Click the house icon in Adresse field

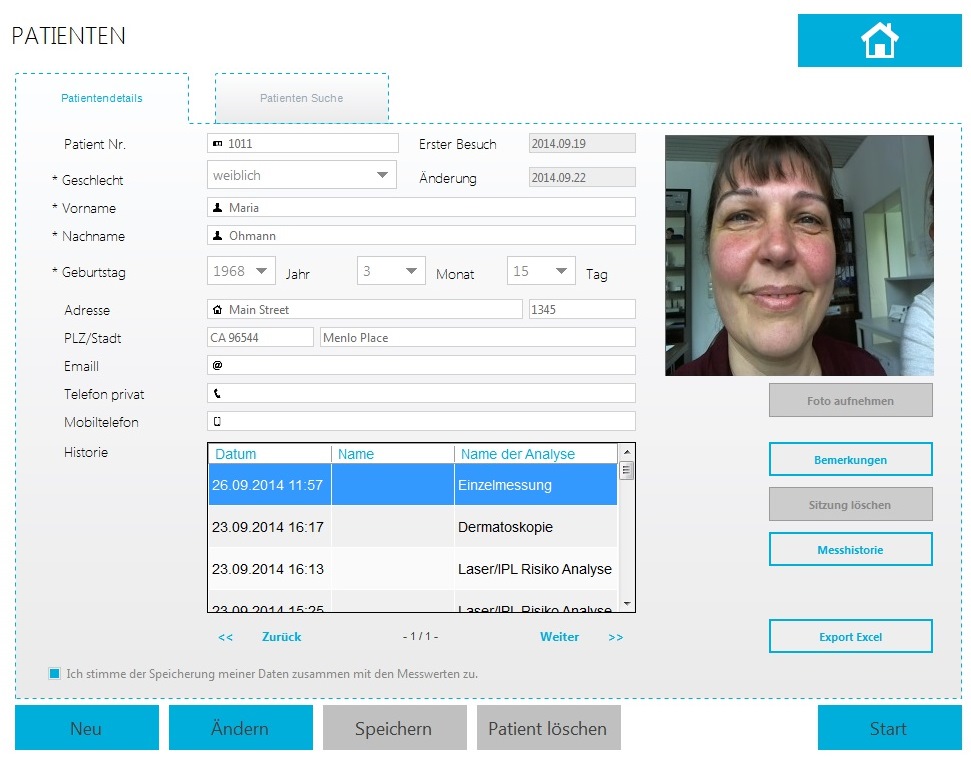[217, 309]
